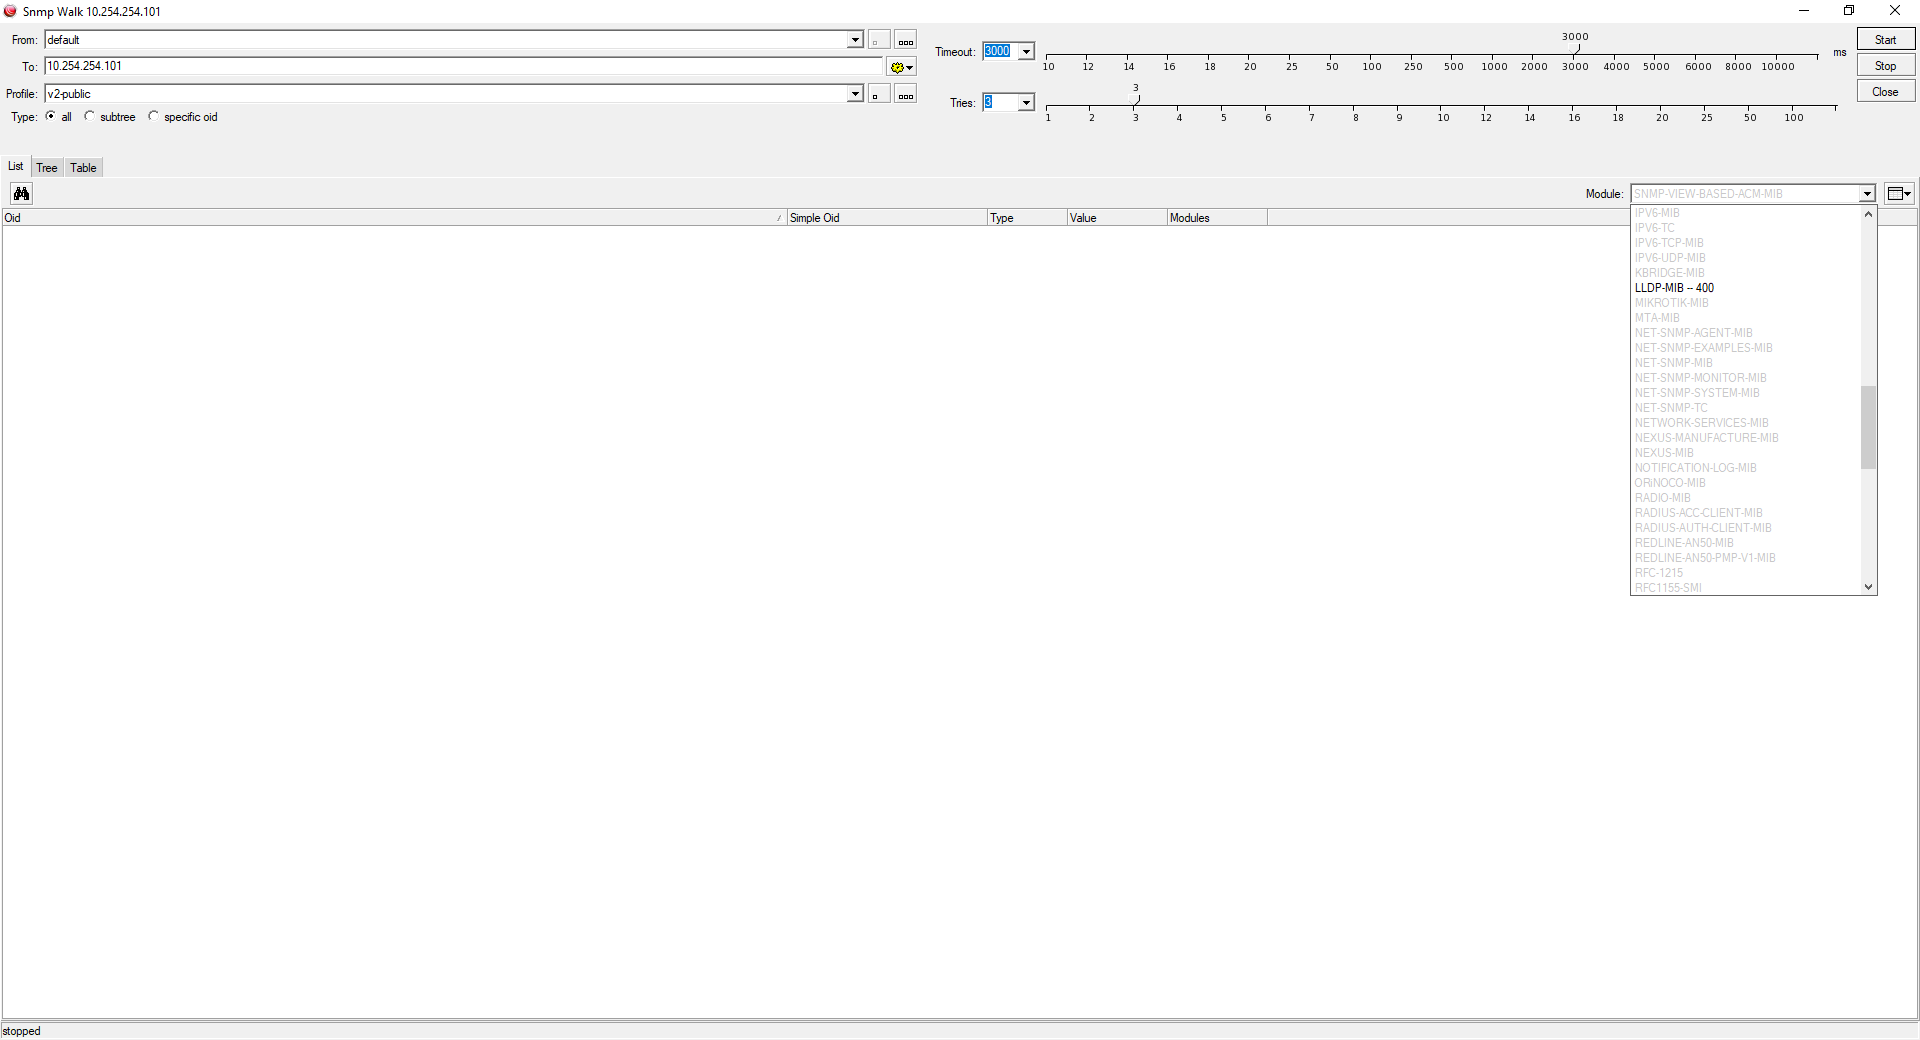The height and width of the screenshot is (1040, 1920).
Task: Expand the Profile dropdown arrow
Action: (855, 94)
